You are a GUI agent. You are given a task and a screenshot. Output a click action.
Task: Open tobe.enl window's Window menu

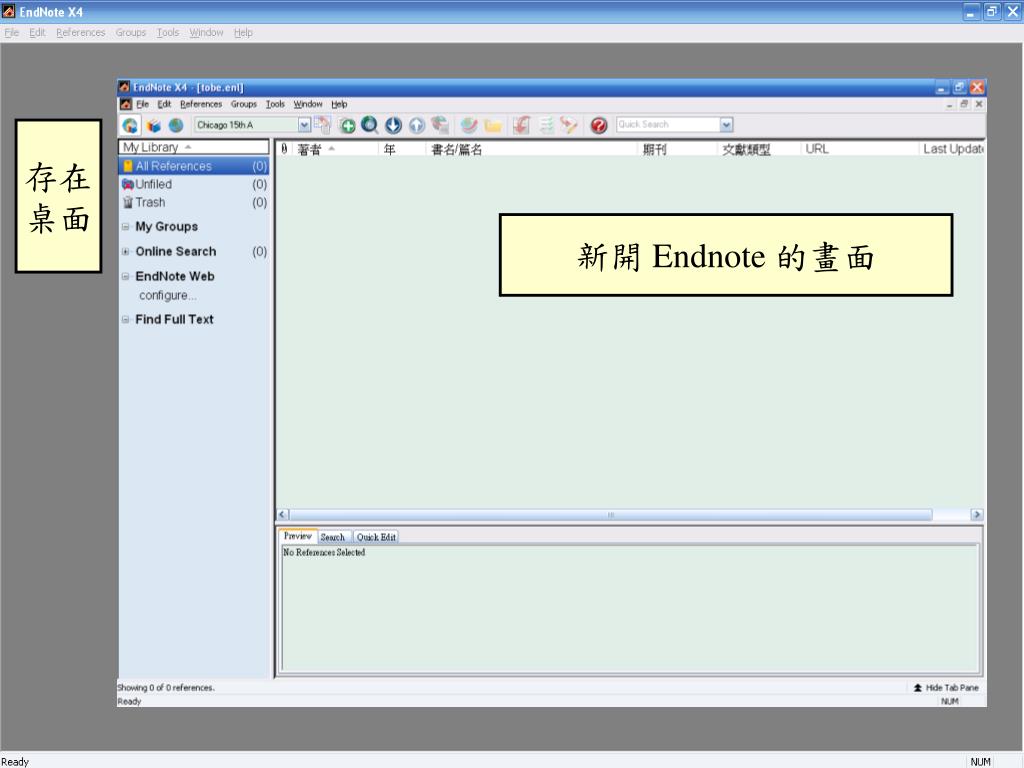tap(308, 104)
